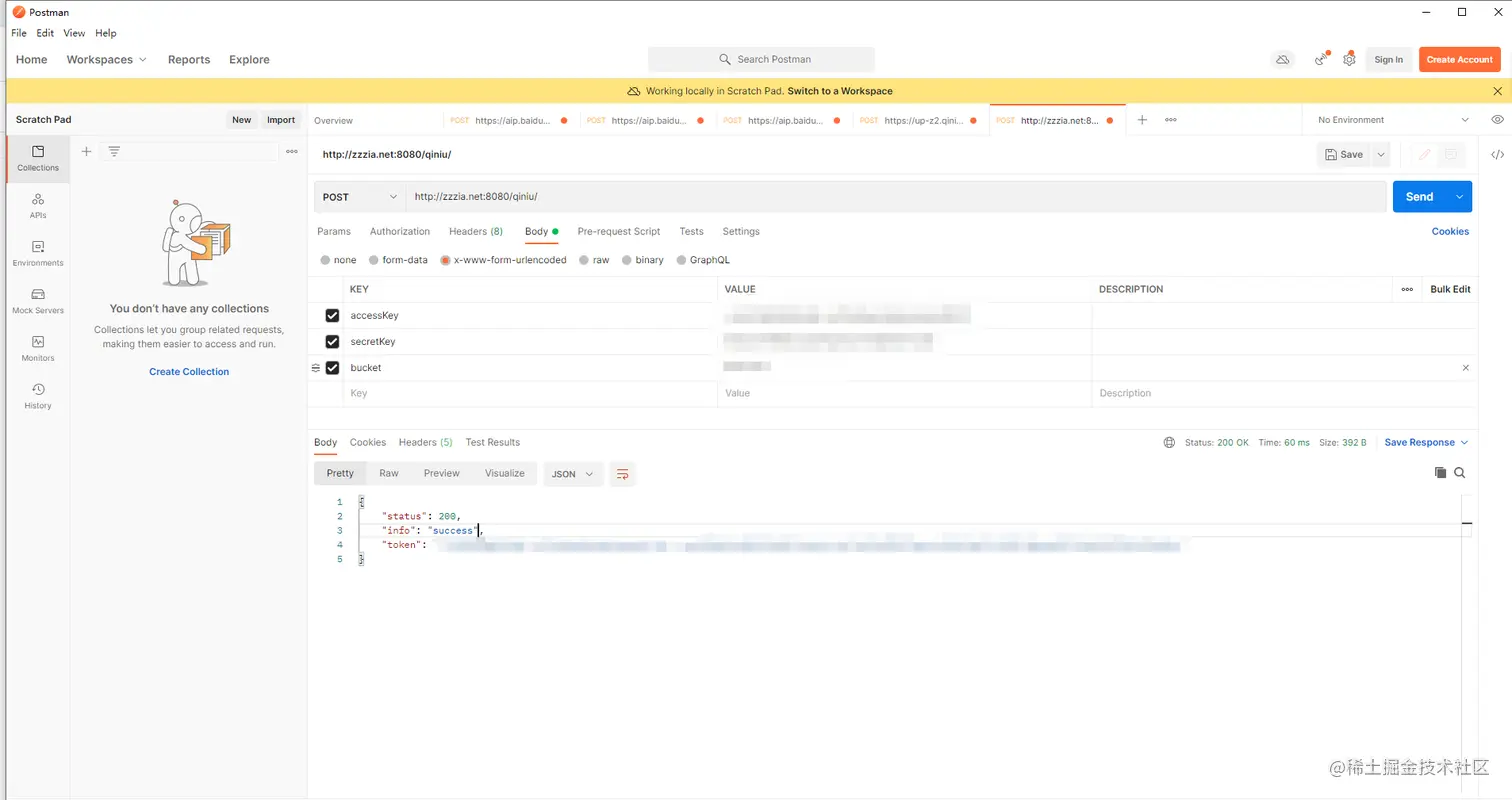The height and width of the screenshot is (800, 1512).
Task: Open the Monitors sidebar panel
Action: 38,348
